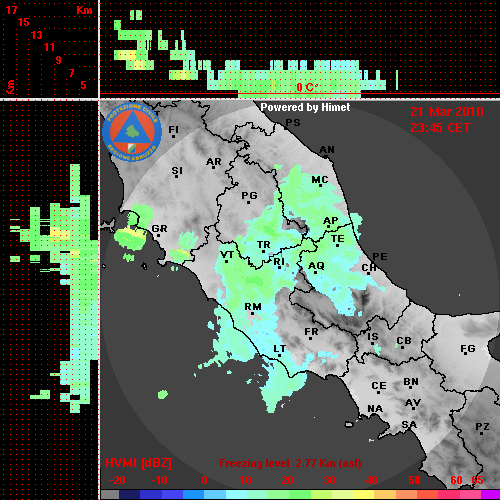The image size is (500, 500).
Task: Click the '9' km altitude scale label
Action: 59,60
